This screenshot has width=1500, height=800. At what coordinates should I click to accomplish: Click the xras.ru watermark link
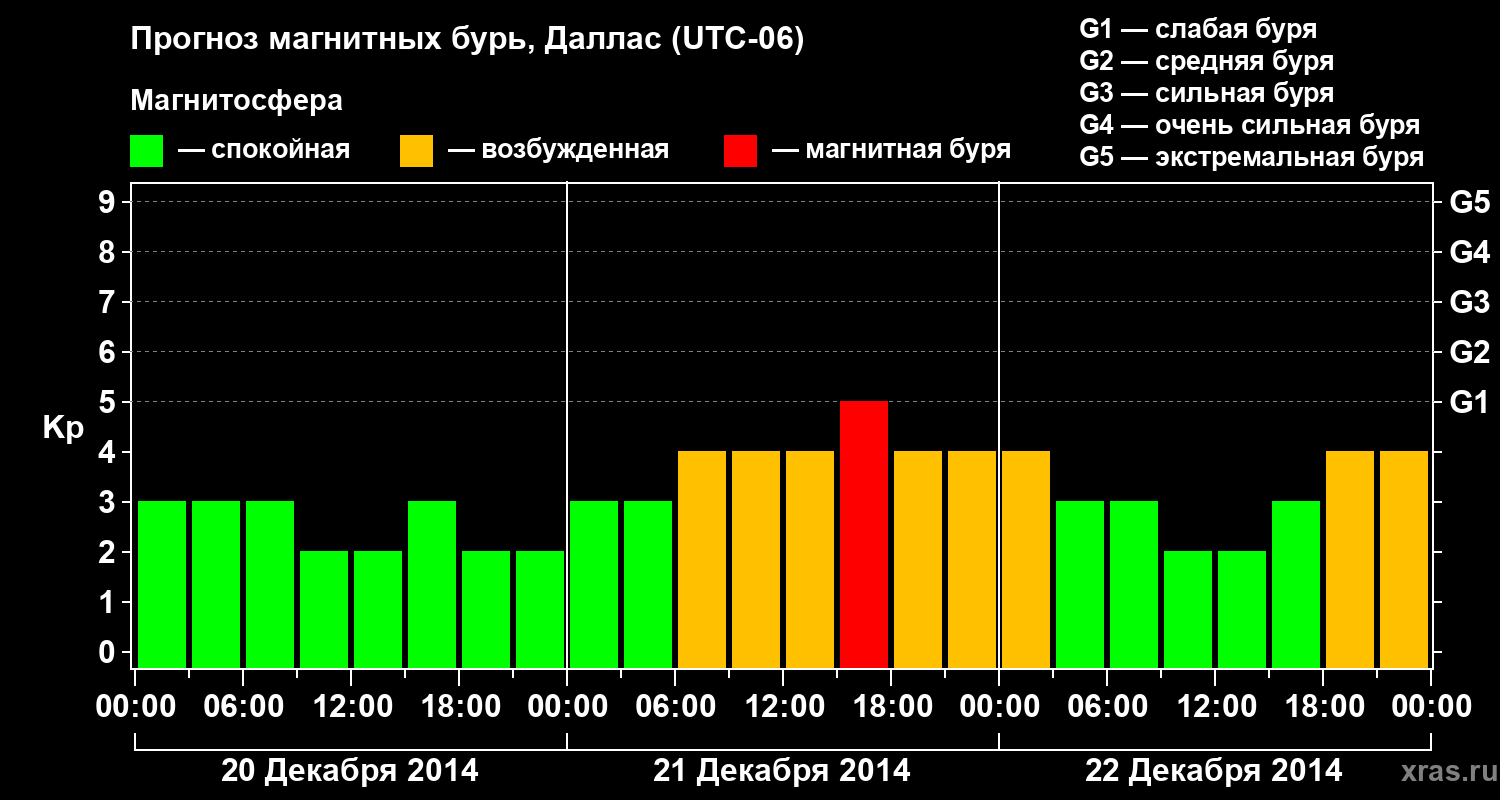click(x=1444, y=771)
